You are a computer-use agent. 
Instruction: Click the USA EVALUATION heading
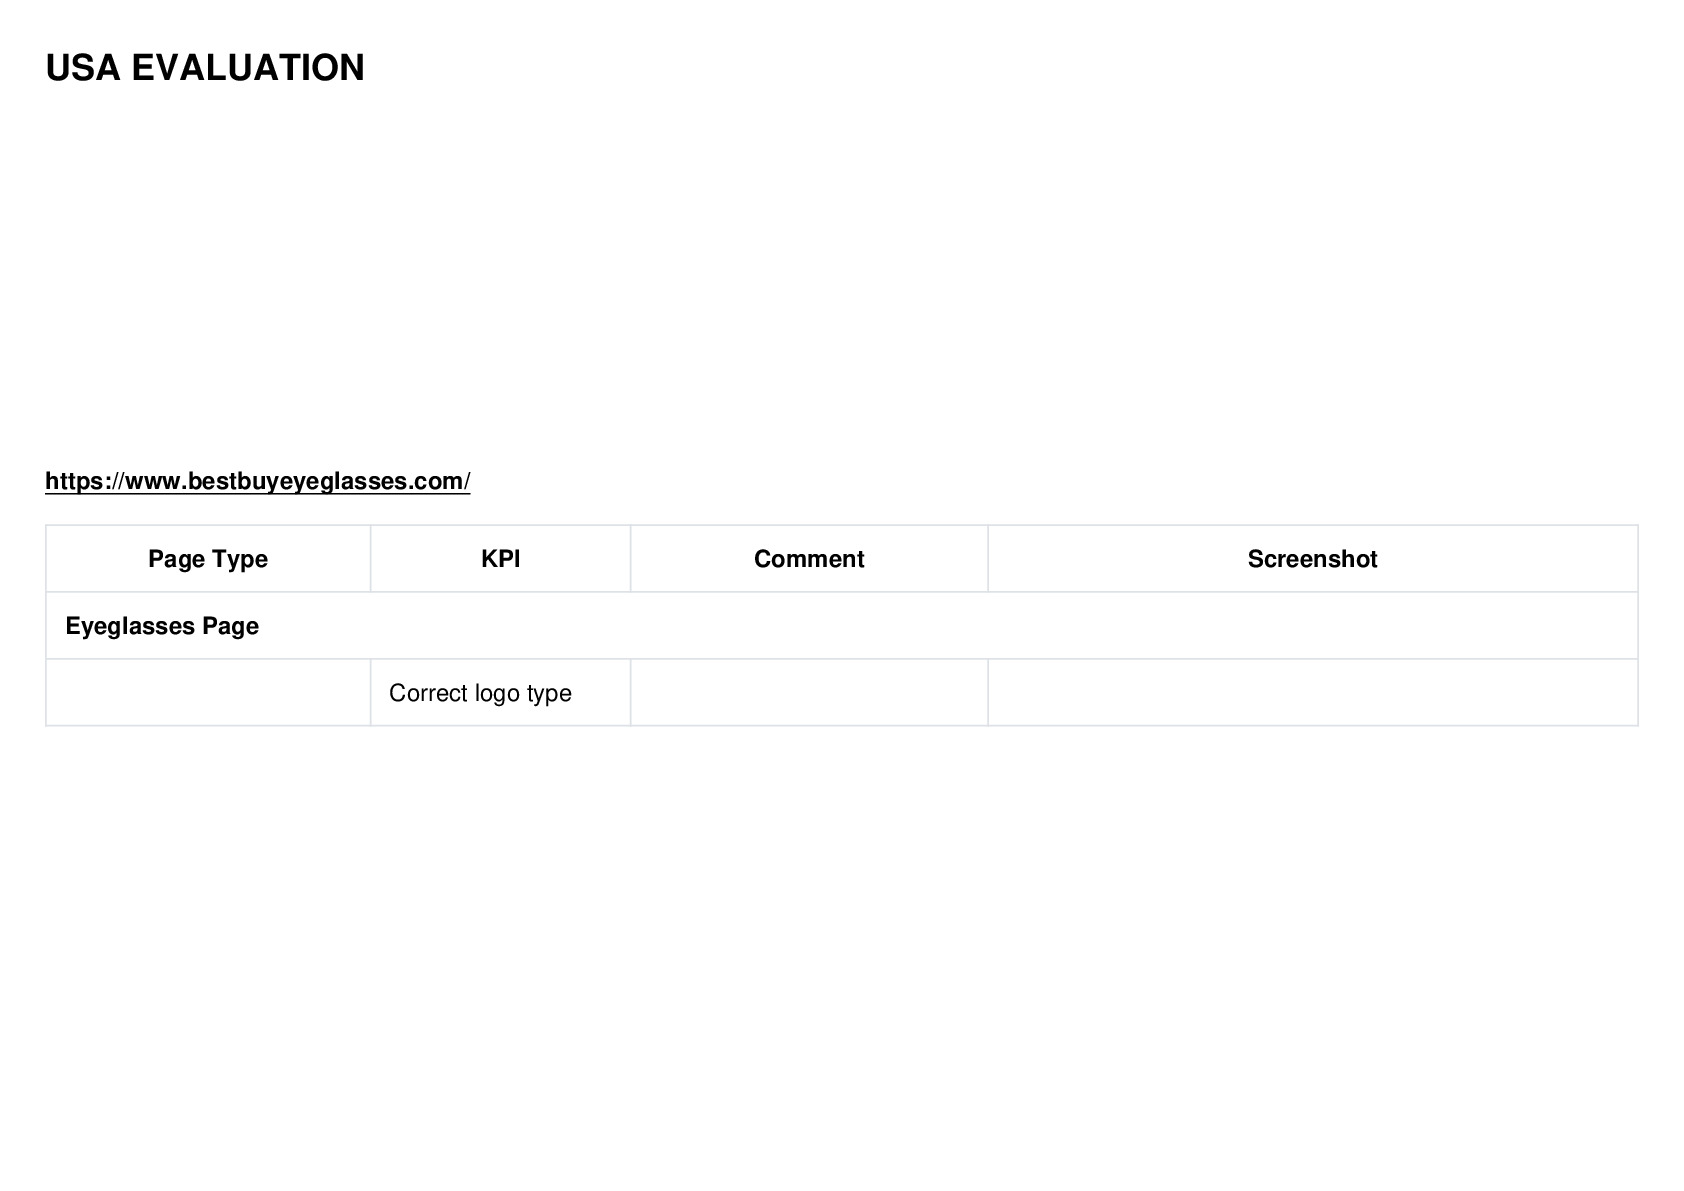pos(205,68)
